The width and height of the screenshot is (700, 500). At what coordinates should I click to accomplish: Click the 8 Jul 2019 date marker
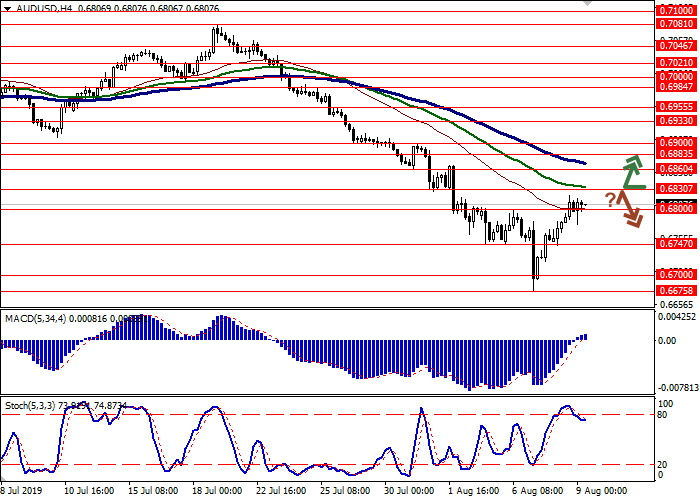tap(22, 491)
